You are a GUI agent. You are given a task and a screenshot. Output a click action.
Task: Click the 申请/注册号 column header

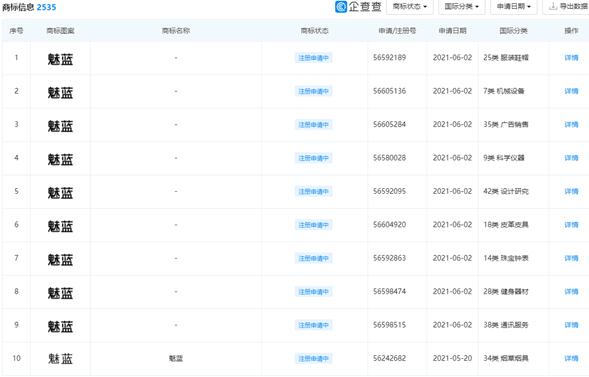click(397, 31)
